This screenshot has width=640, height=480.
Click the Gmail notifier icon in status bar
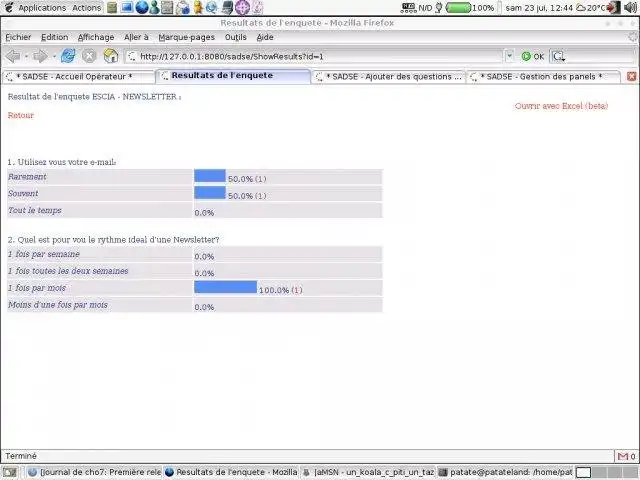click(623, 456)
